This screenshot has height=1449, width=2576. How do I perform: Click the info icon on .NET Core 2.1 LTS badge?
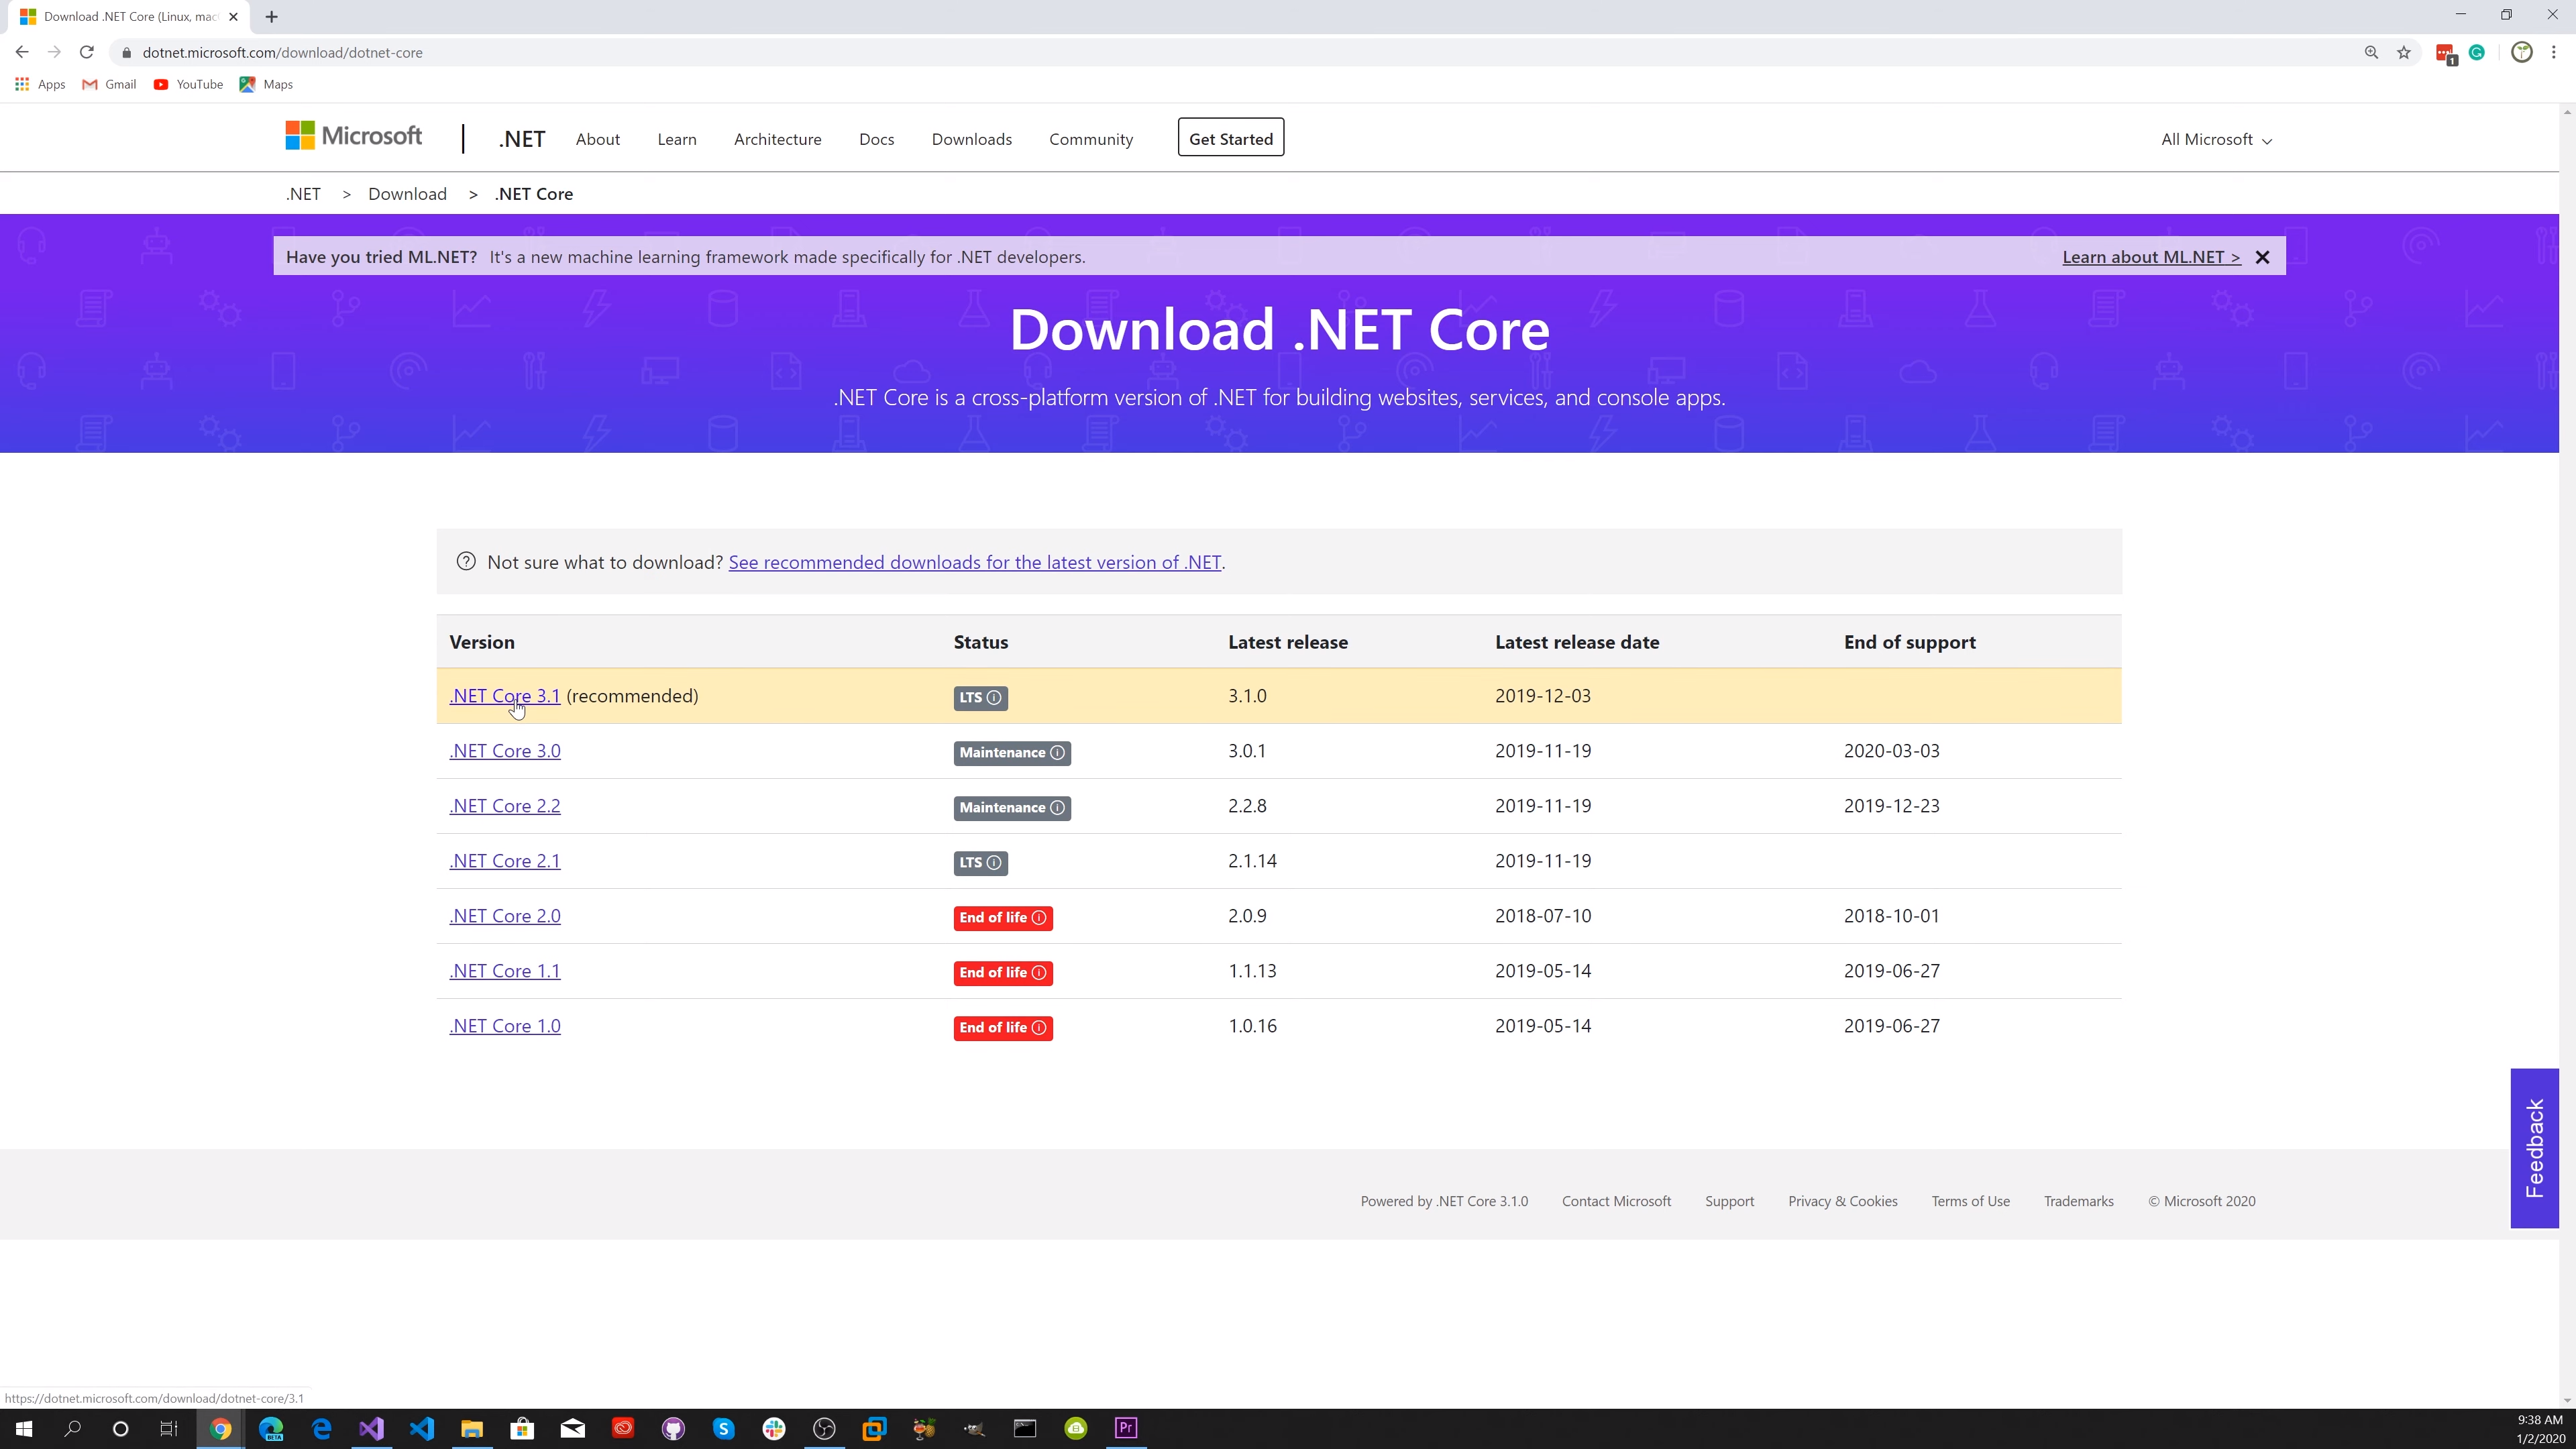pyautogui.click(x=994, y=862)
